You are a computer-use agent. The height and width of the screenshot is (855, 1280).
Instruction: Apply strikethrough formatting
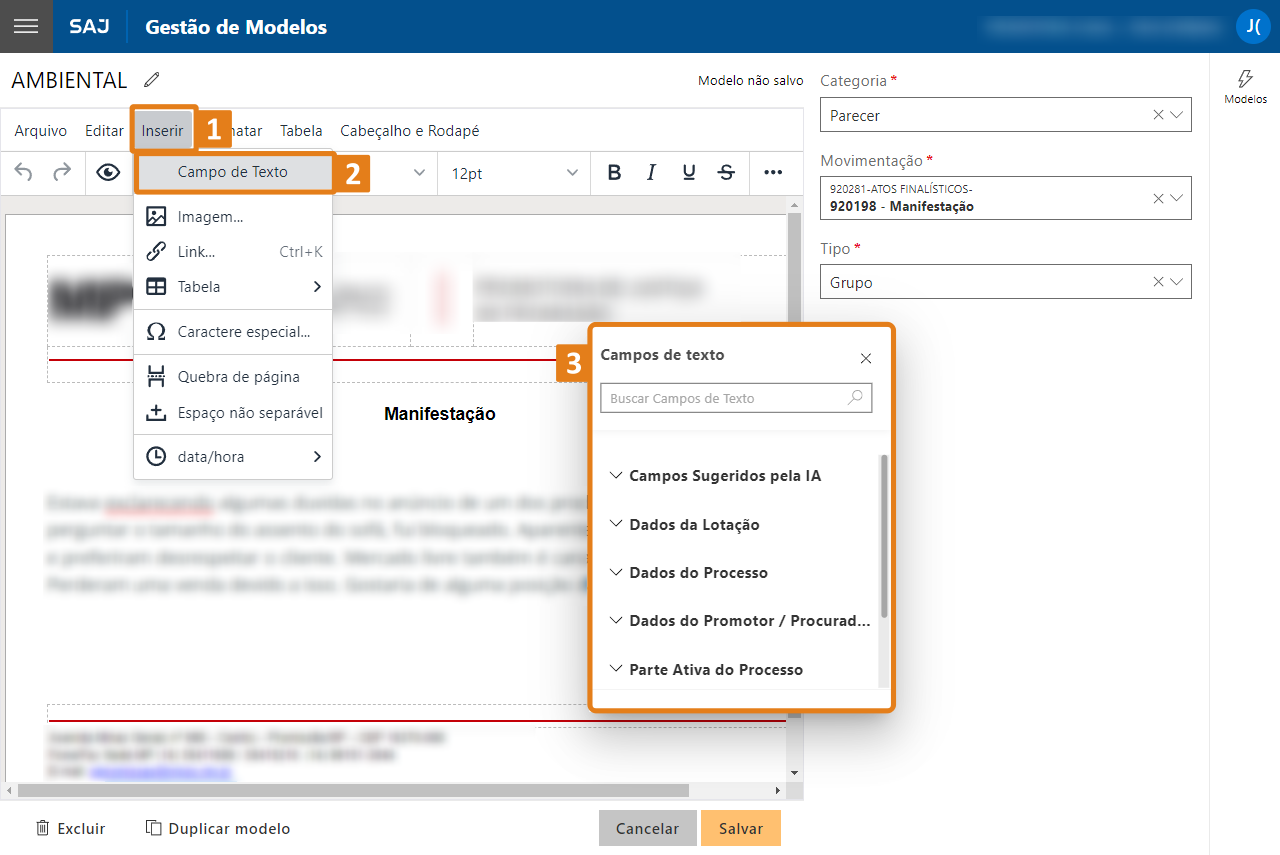pyautogui.click(x=725, y=172)
